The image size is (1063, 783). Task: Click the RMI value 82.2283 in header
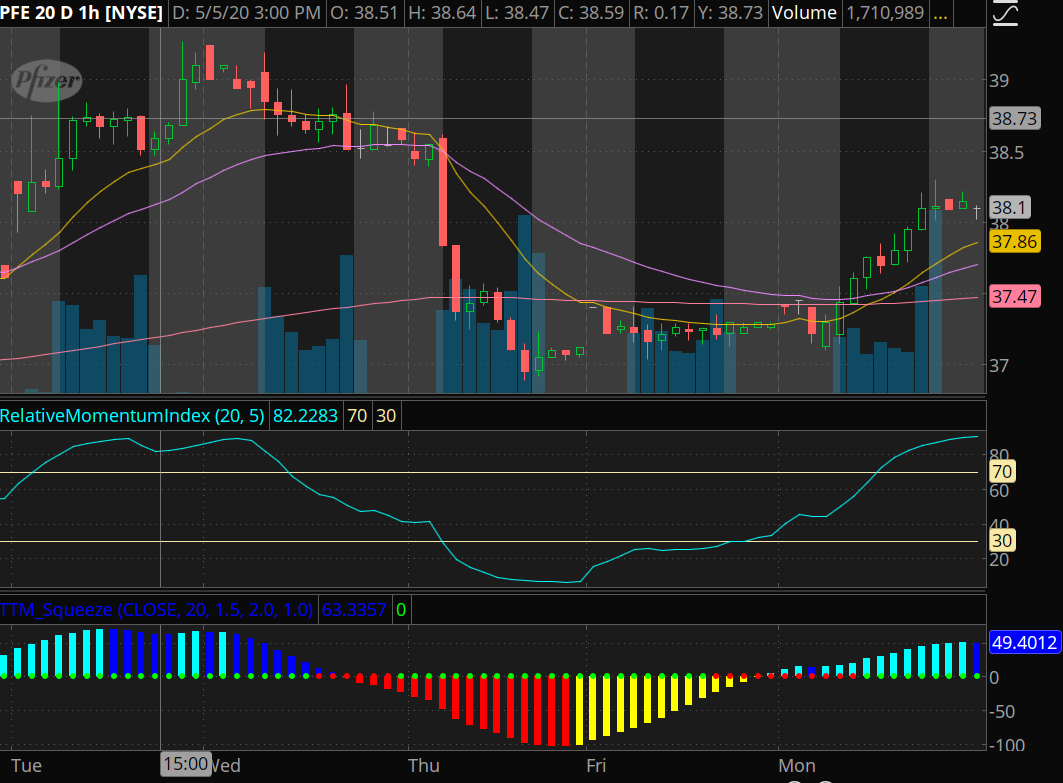point(304,416)
